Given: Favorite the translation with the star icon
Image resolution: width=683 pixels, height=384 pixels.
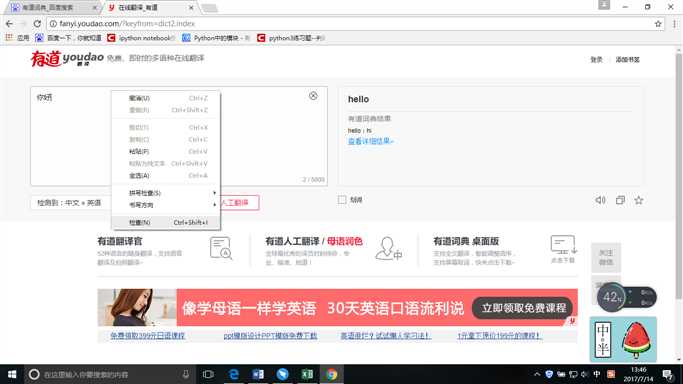Looking at the screenshot, I should [x=639, y=200].
